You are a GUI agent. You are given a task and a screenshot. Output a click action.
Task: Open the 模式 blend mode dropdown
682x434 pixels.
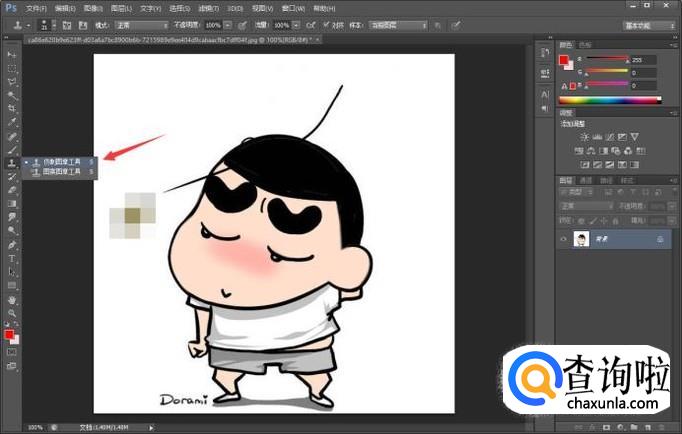click(x=142, y=25)
